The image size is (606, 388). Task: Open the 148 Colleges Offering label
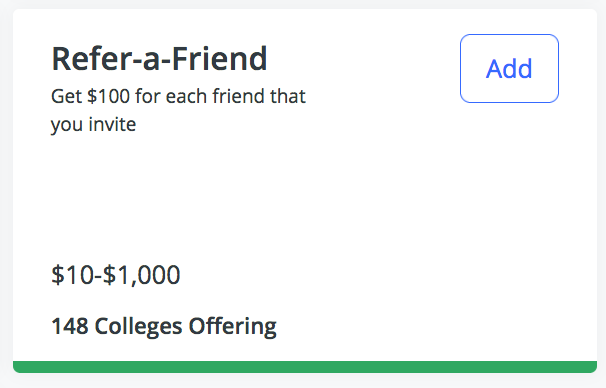pos(164,327)
